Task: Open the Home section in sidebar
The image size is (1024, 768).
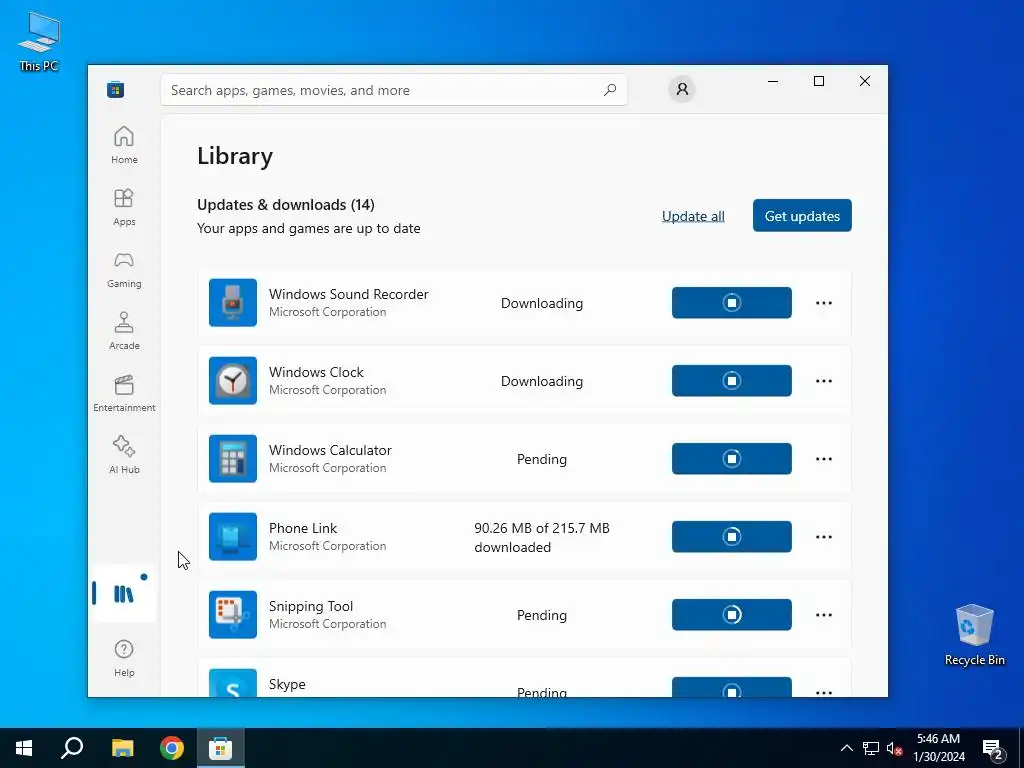Action: 124,145
